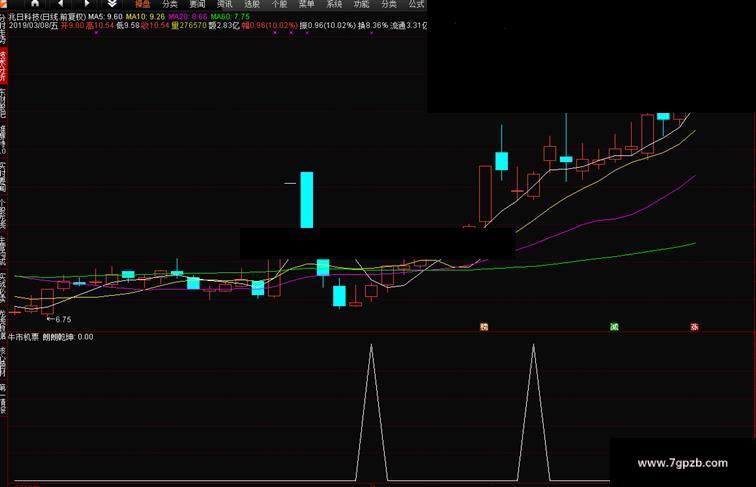The height and width of the screenshot is (487, 756).
Task: Select the highlighted orange 报价 menu
Action: pyautogui.click(x=142, y=4)
